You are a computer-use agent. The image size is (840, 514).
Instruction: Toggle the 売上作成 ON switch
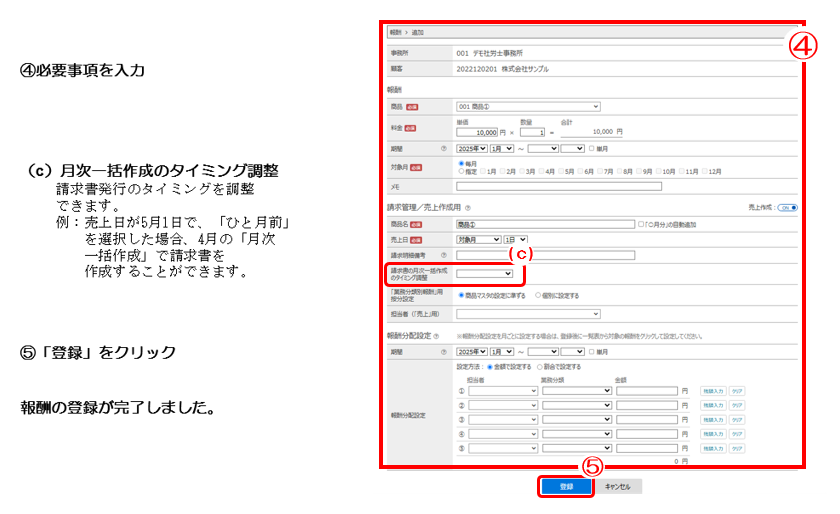[787, 207]
